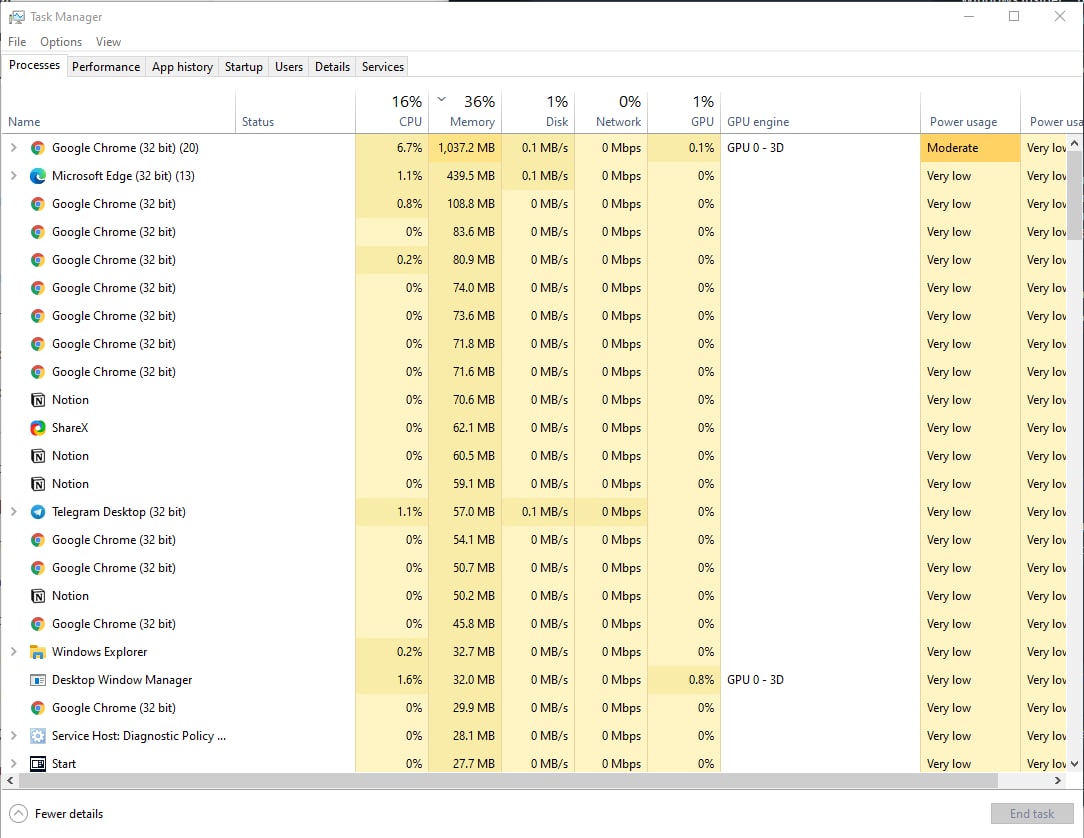Click the Windows Explorer folder icon
Image resolution: width=1084 pixels, height=838 pixels.
coord(38,652)
